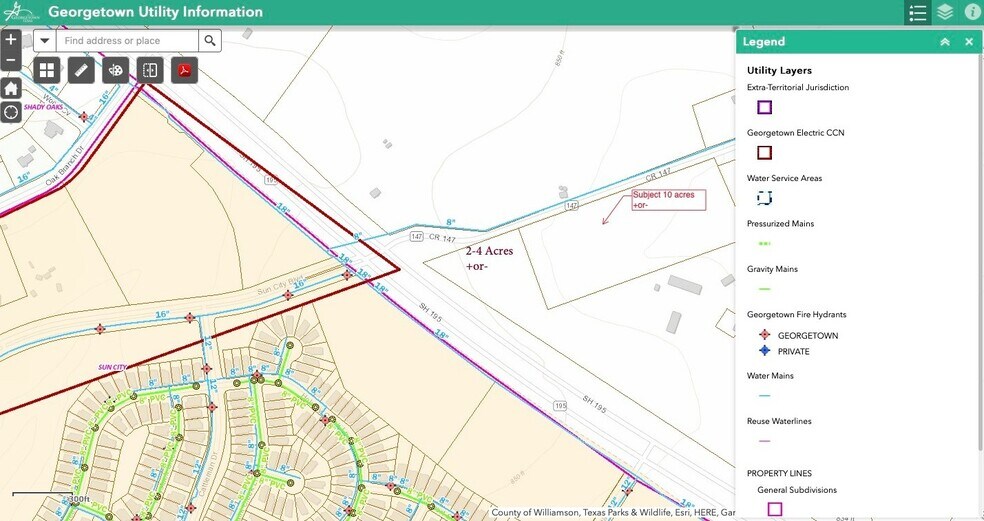
Task: Collapse the Legend panel with double chevron
Action: coord(945,42)
